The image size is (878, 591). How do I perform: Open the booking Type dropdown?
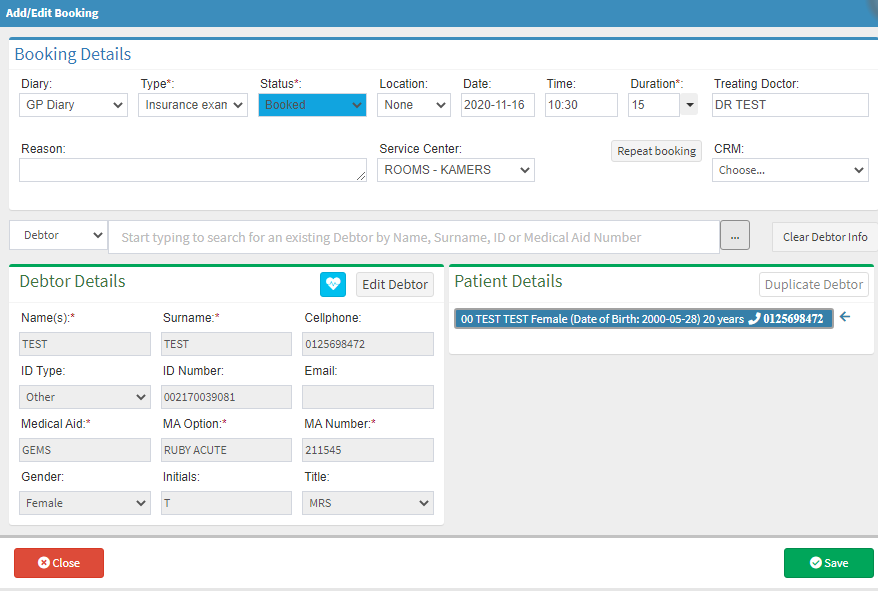point(192,105)
